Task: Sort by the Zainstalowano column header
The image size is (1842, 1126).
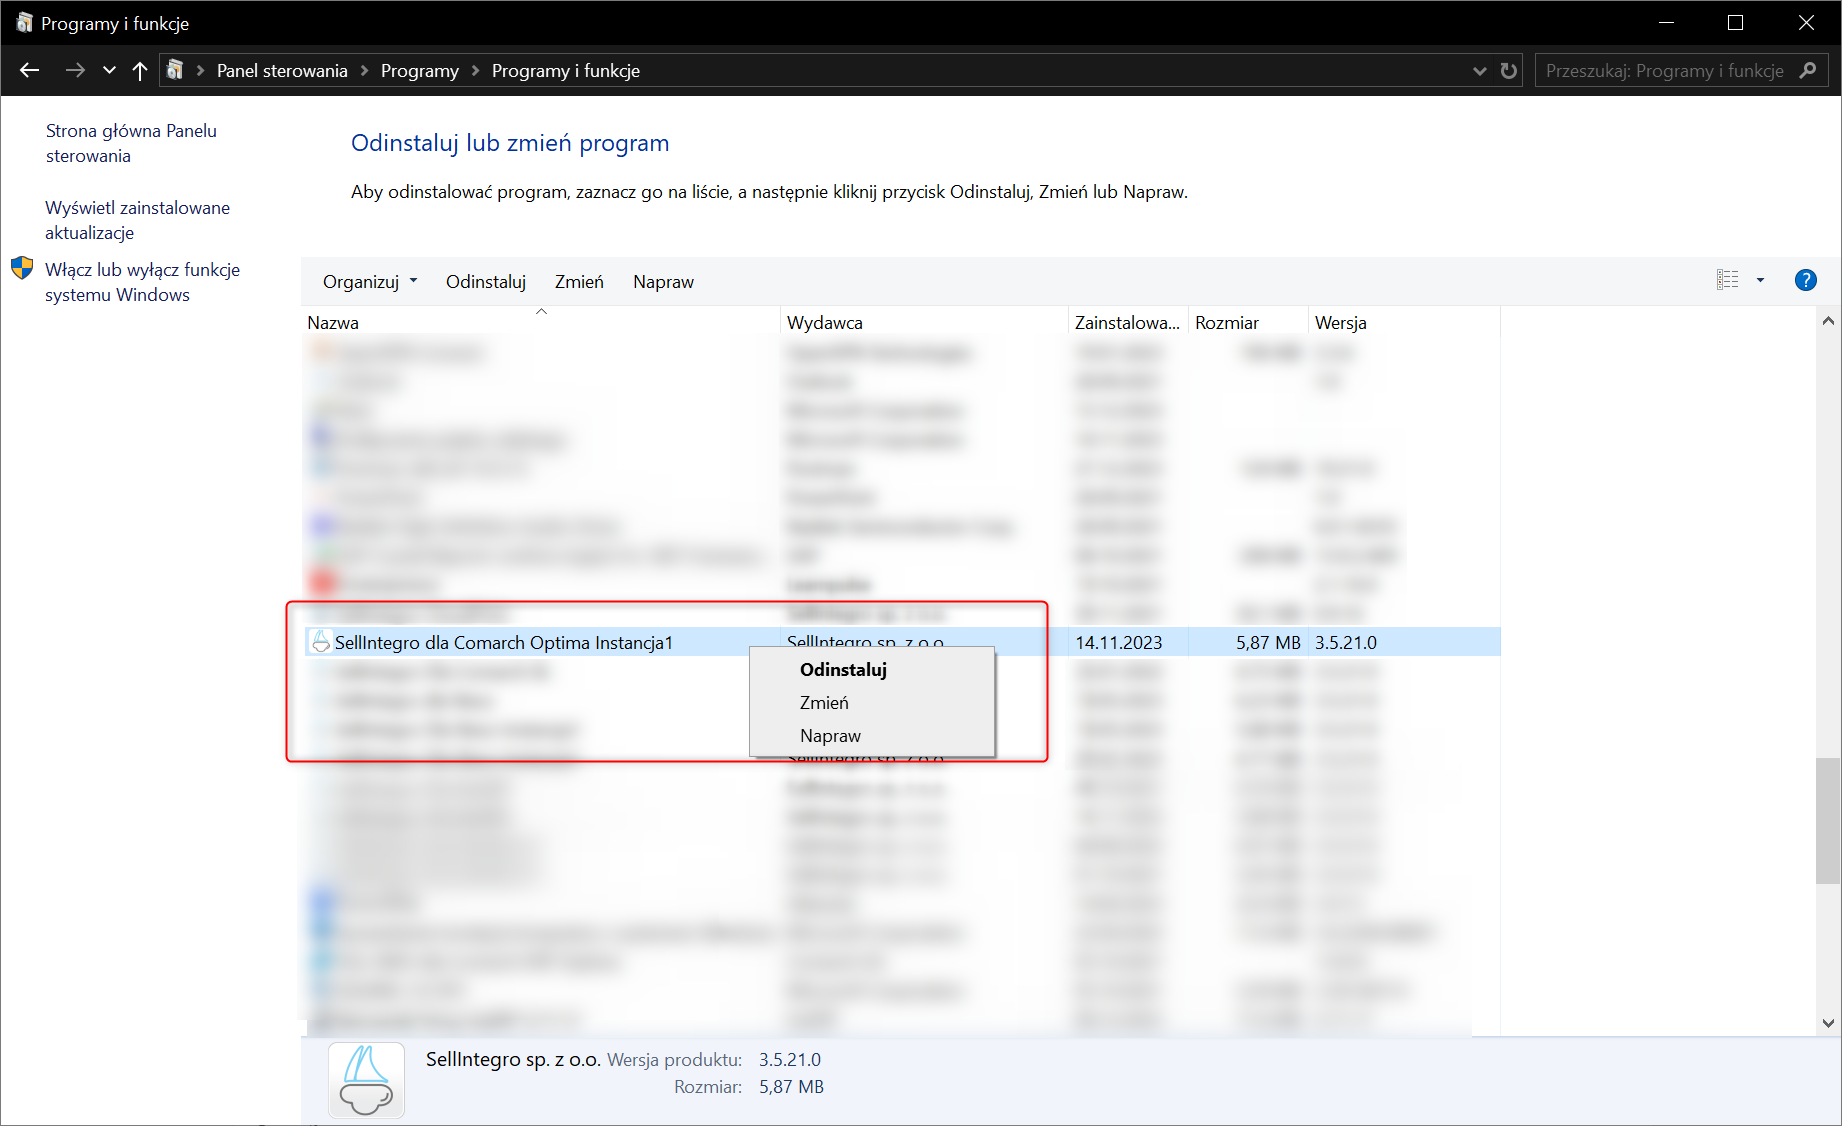Action: pos(1128,322)
